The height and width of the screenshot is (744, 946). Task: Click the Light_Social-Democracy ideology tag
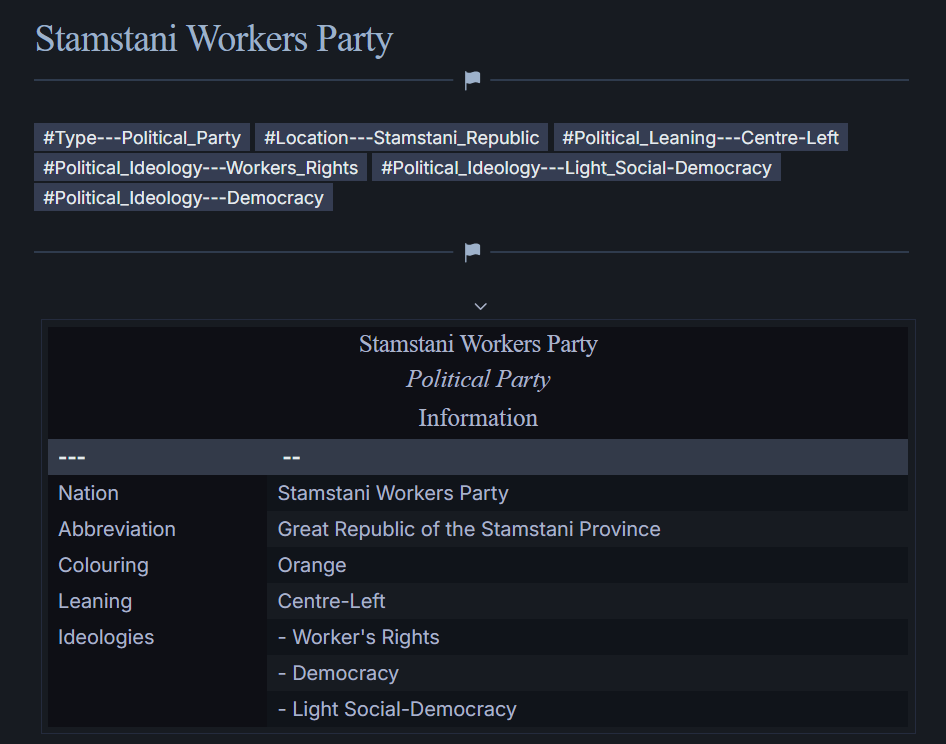(x=576, y=168)
